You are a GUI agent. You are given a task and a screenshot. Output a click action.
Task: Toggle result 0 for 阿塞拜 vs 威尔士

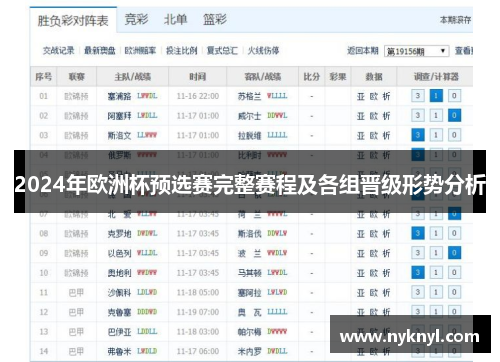coord(454,116)
